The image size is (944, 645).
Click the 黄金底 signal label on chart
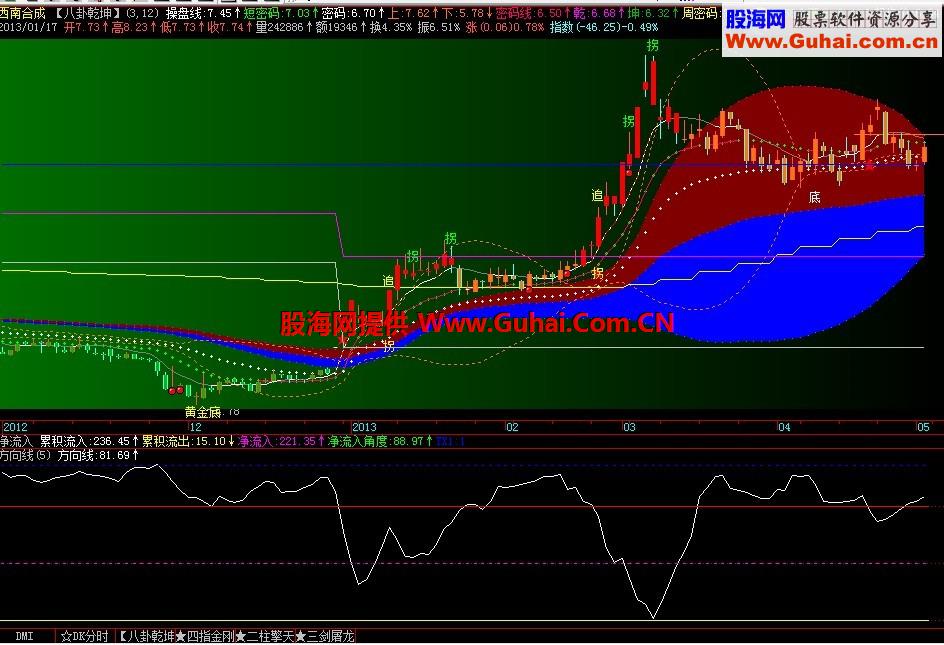[203, 413]
